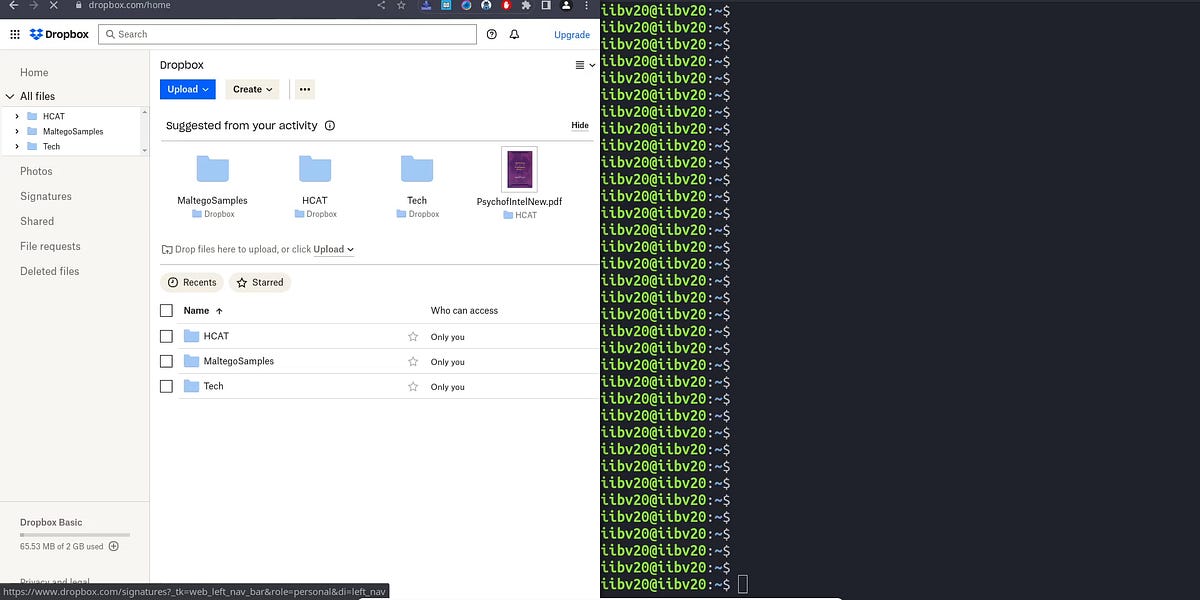Hide the Suggested from your activity section
The width and height of the screenshot is (1200, 600).
tap(580, 125)
